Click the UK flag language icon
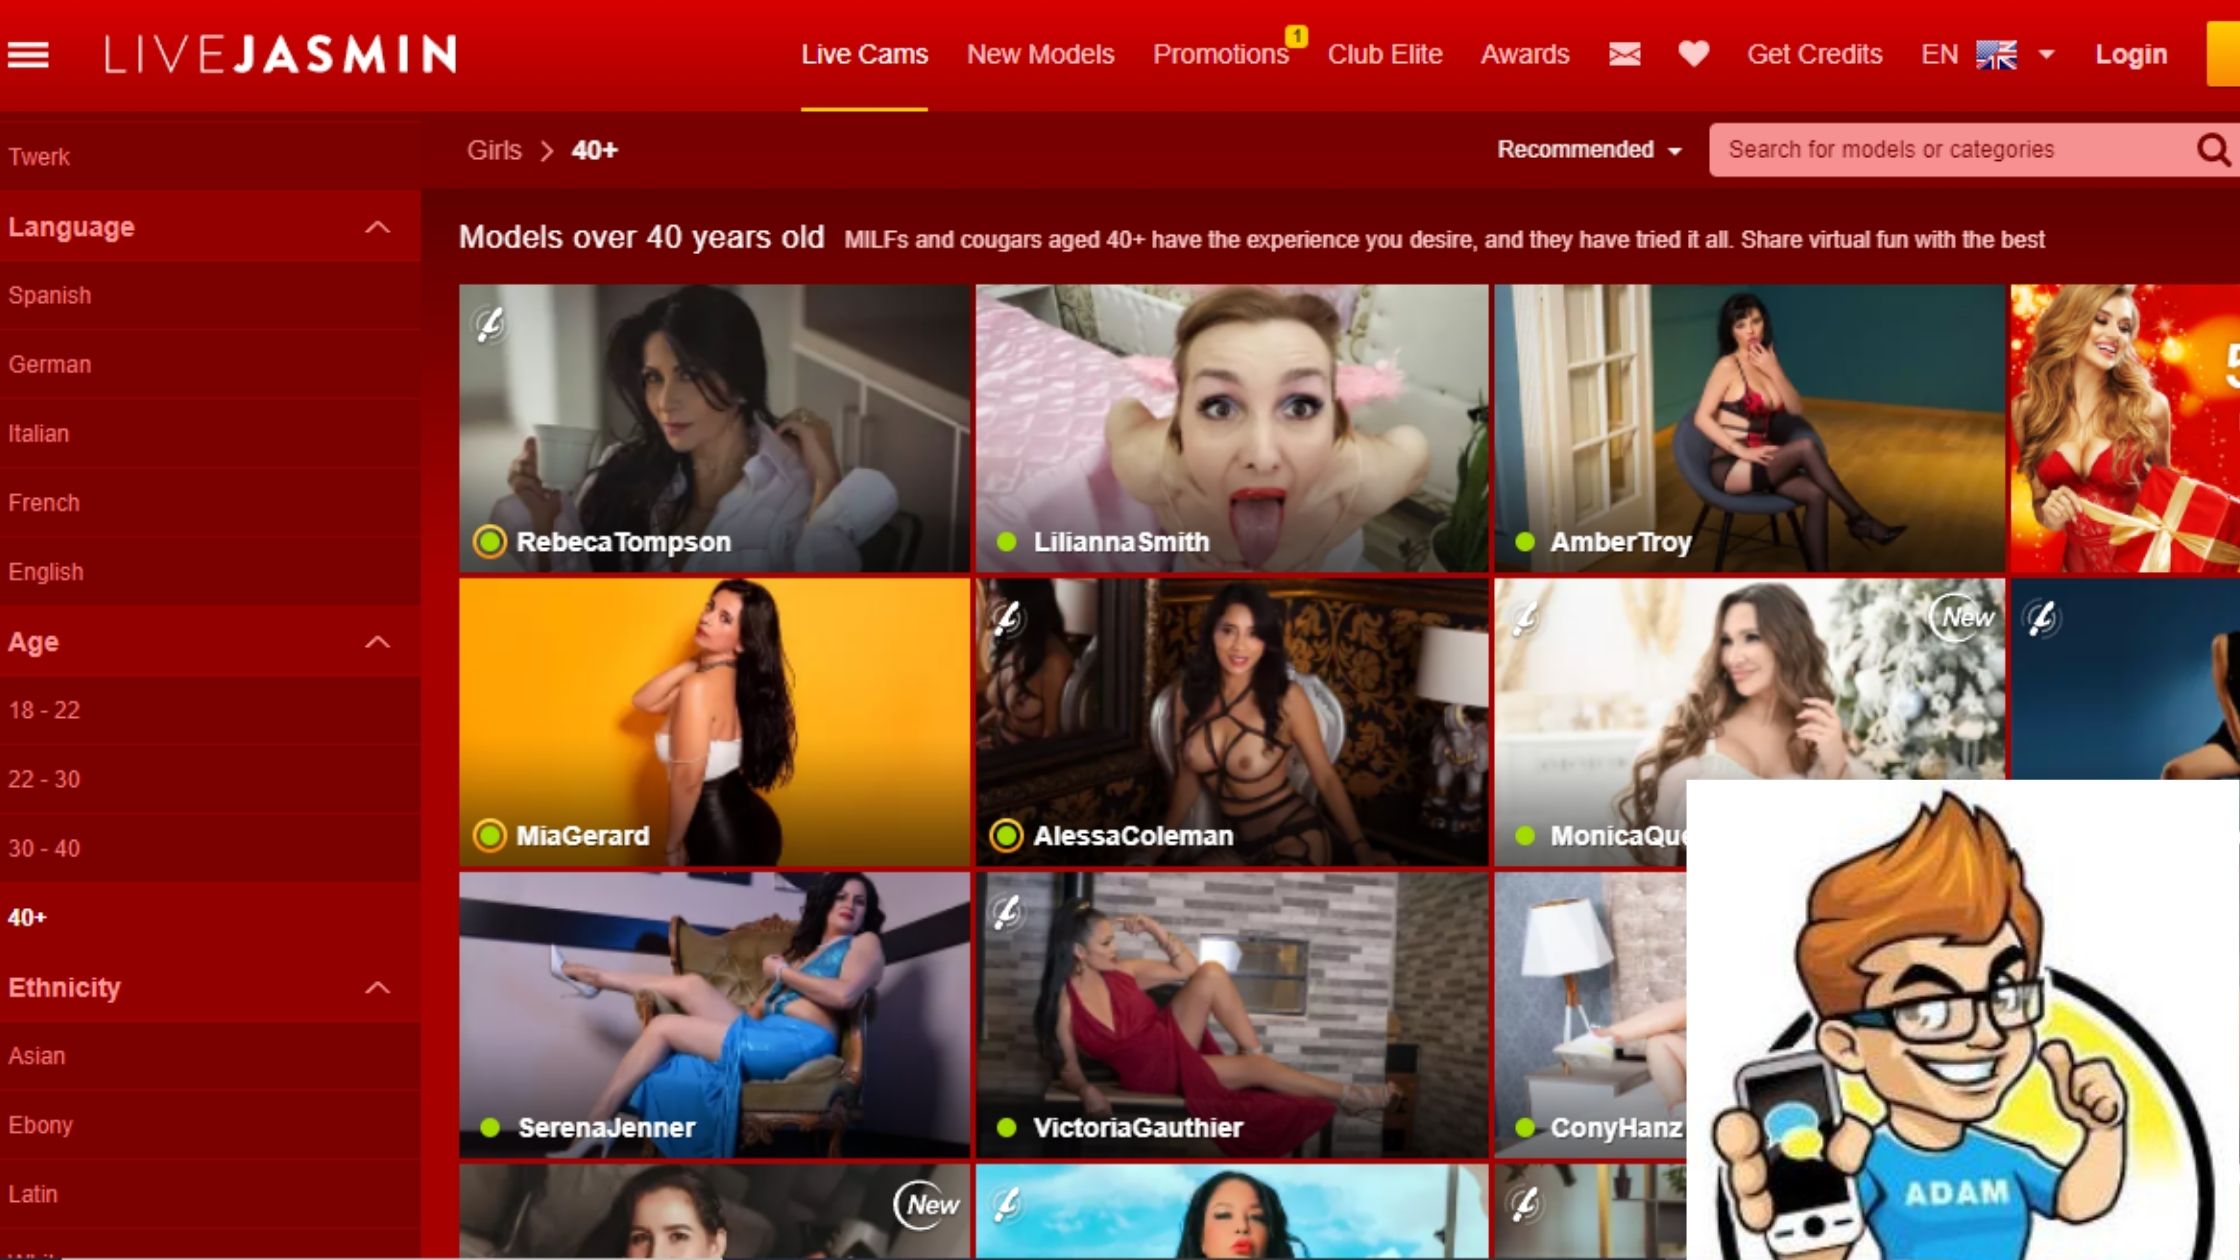This screenshot has height=1260, width=2240. 1996,55
